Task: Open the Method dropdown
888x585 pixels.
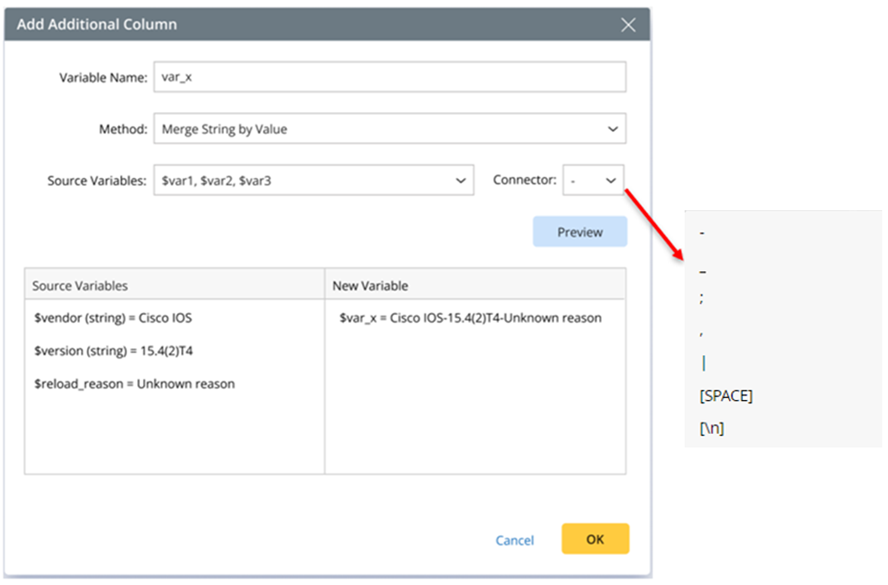Action: [x=389, y=128]
